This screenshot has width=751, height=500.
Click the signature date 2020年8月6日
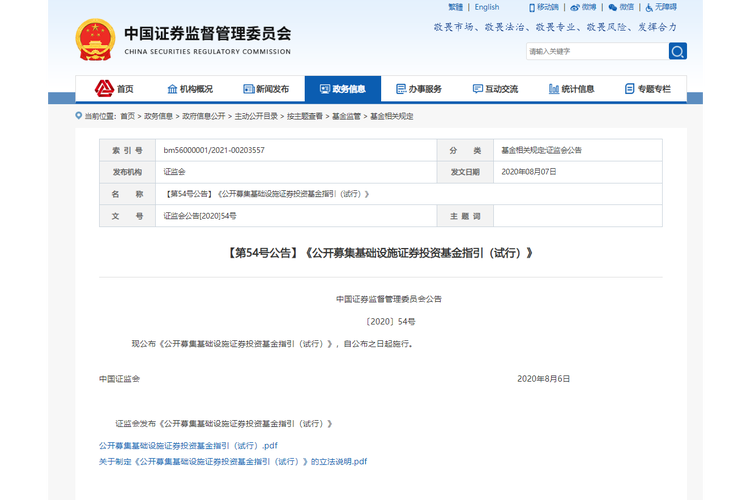click(x=544, y=379)
